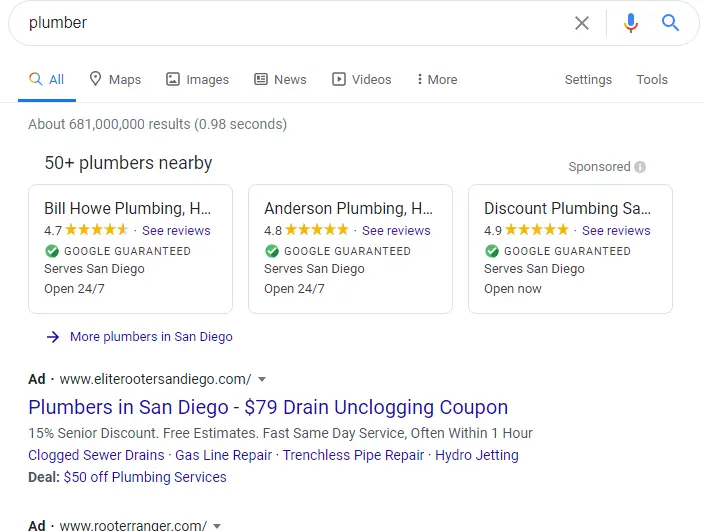Submit search with the magnifier icon
Viewport: 704px width, 531px height.
[x=670, y=22]
